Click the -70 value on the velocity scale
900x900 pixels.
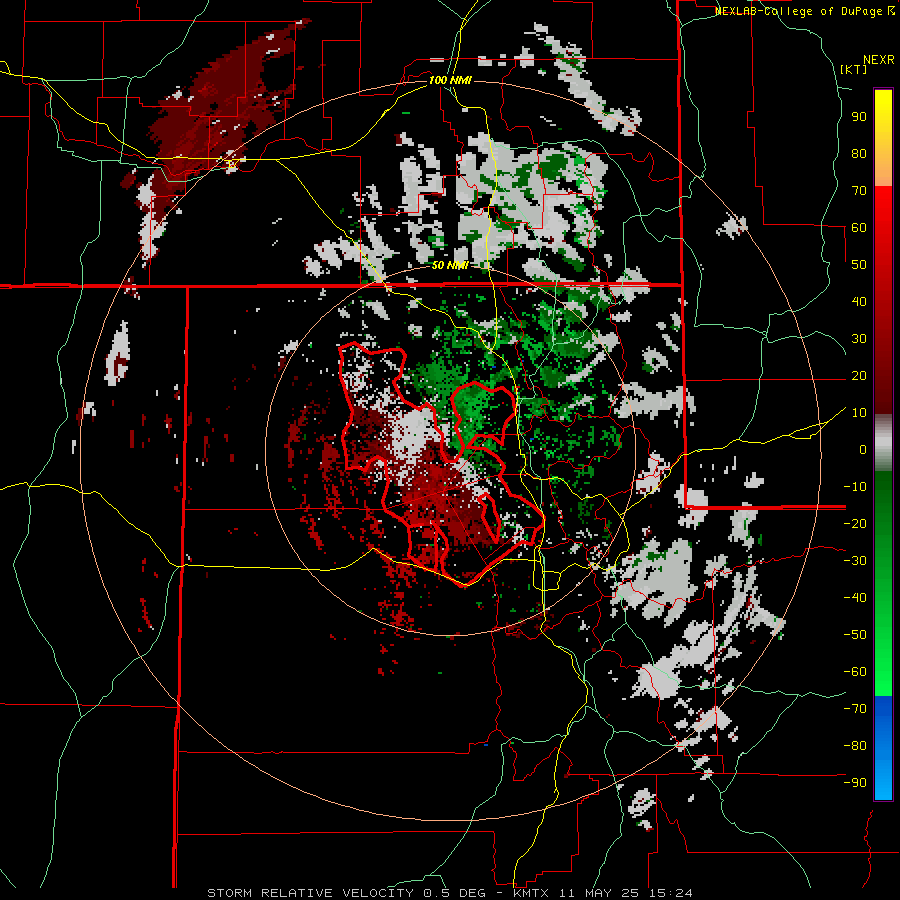point(855,709)
